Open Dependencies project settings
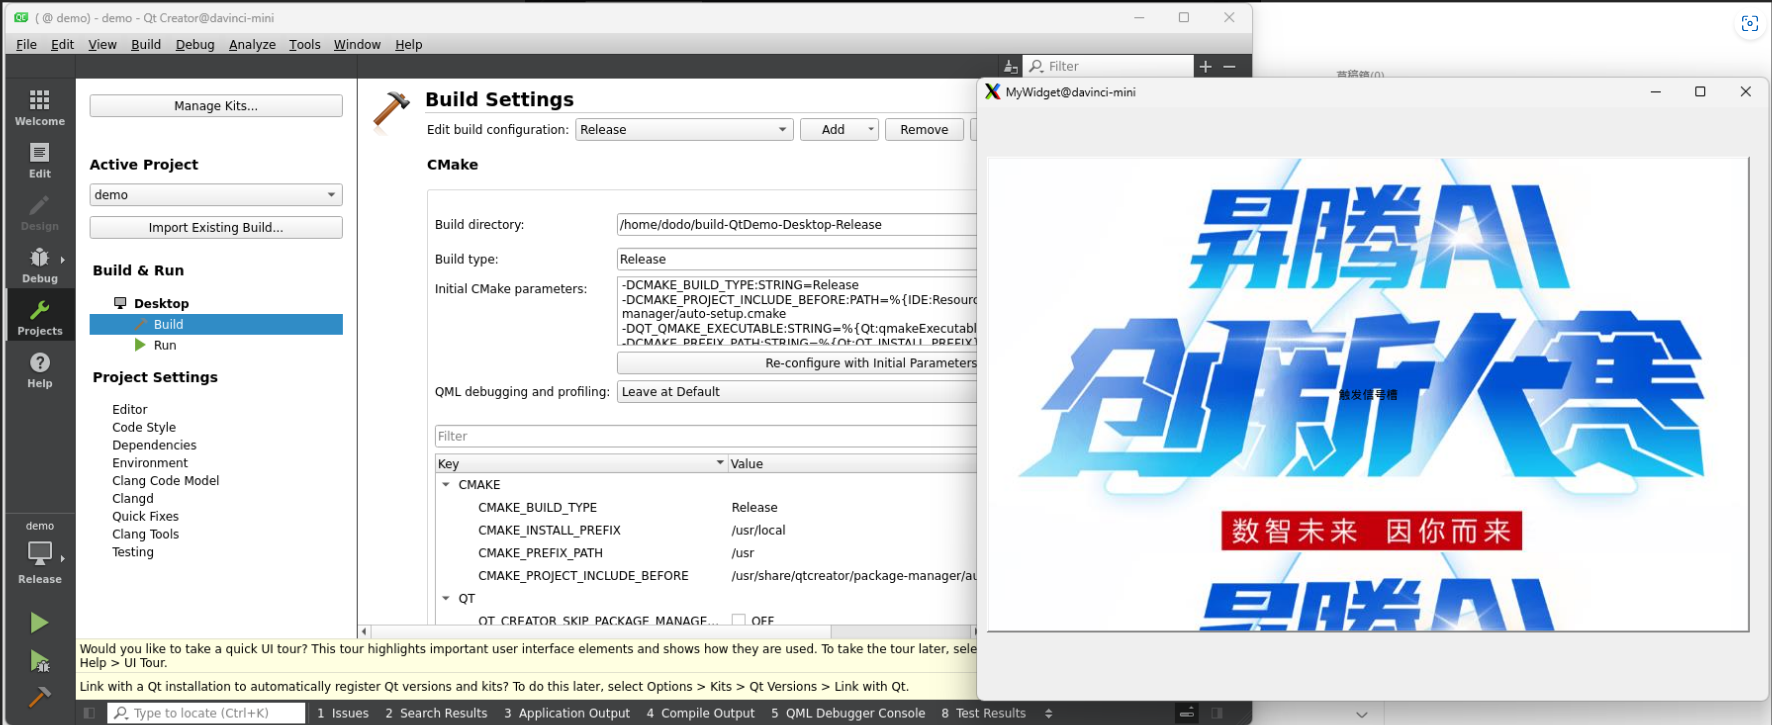 tap(154, 446)
